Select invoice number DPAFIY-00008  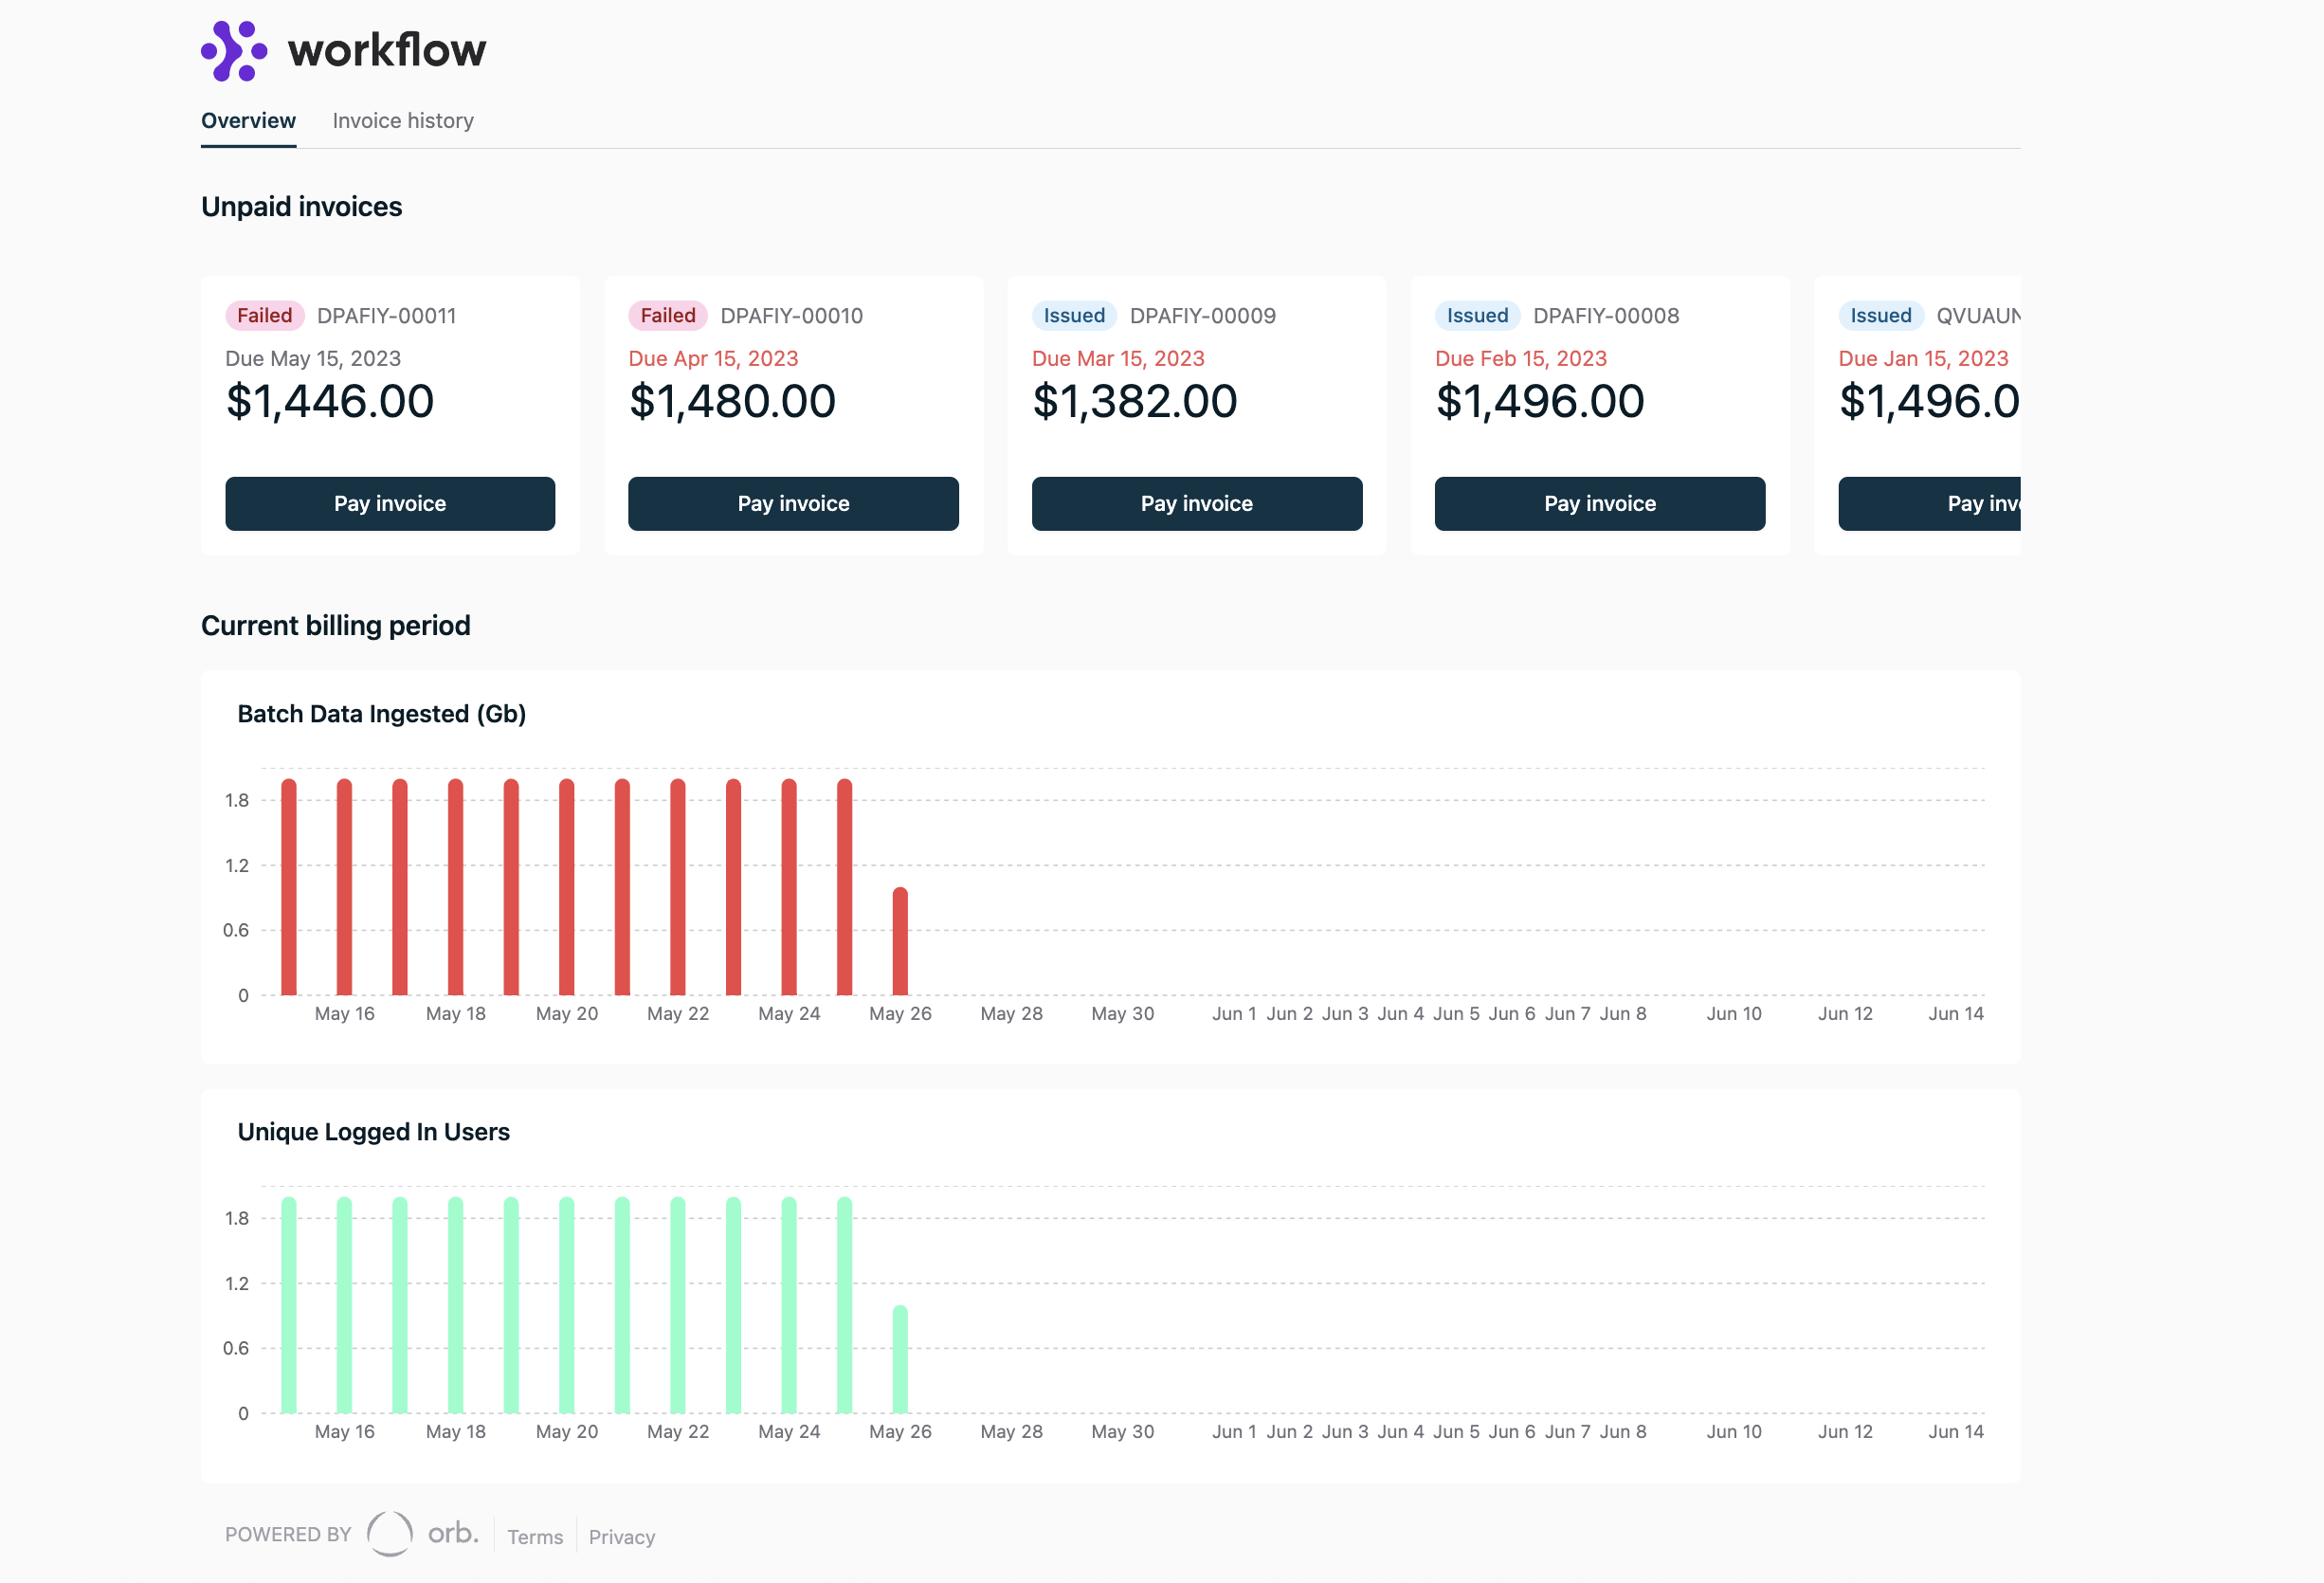(1606, 315)
